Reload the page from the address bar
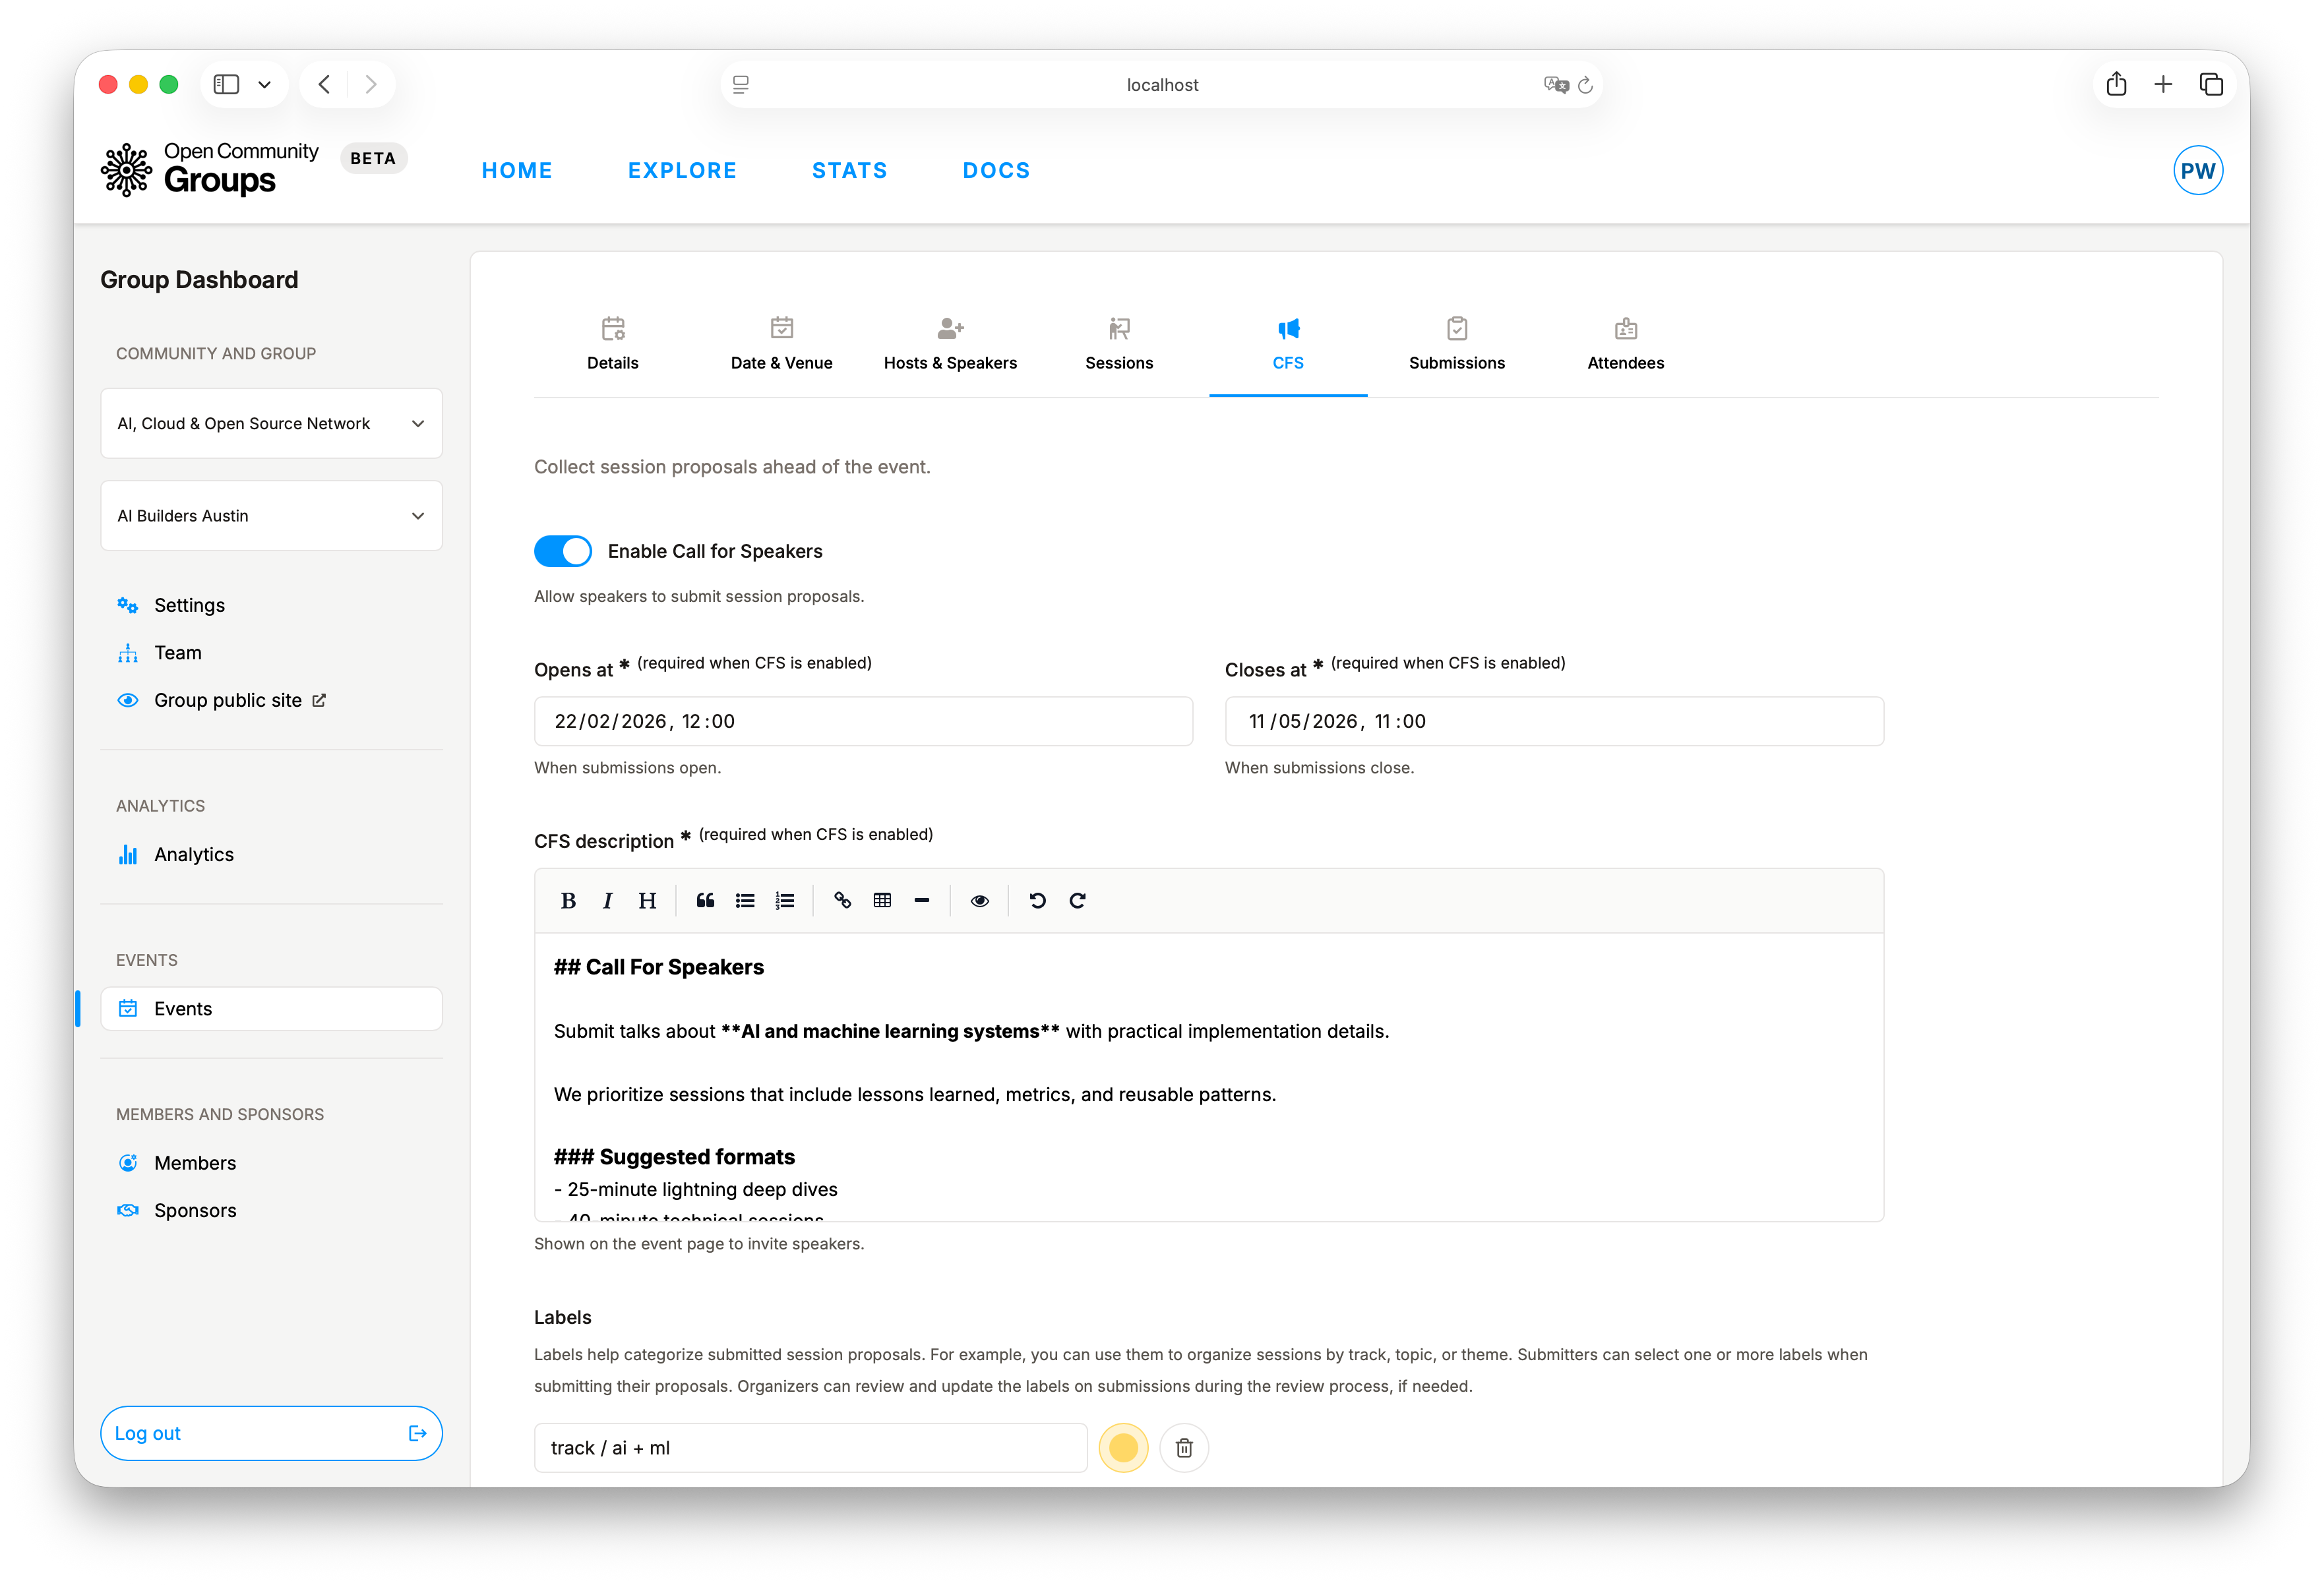The width and height of the screenshot is (2324, 1585). point(1585,85)
